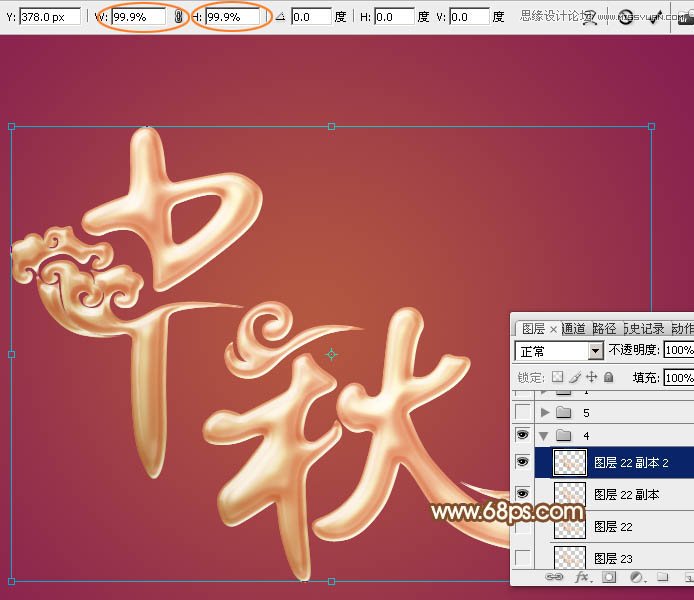Click the rotation angle icon

tap(281, 17)
